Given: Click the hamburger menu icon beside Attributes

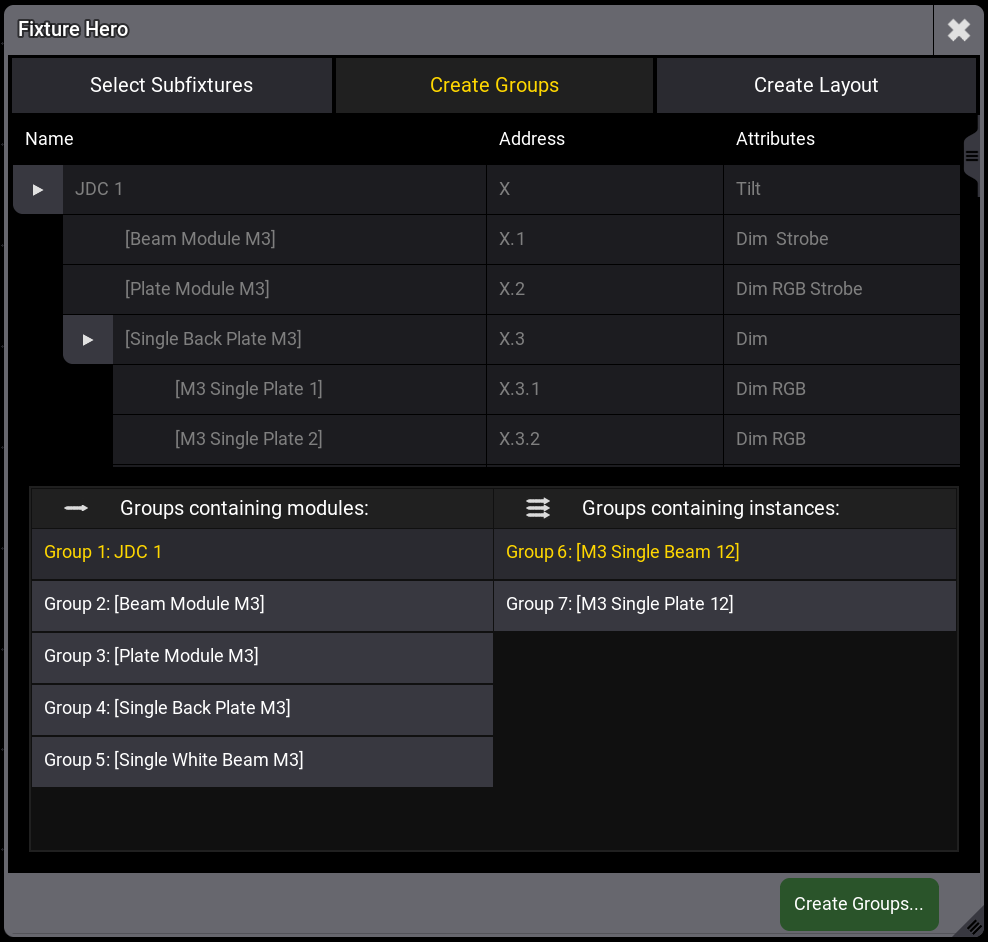Looking at the screenshot, I should pyautogui.click(x=971, y=156).
